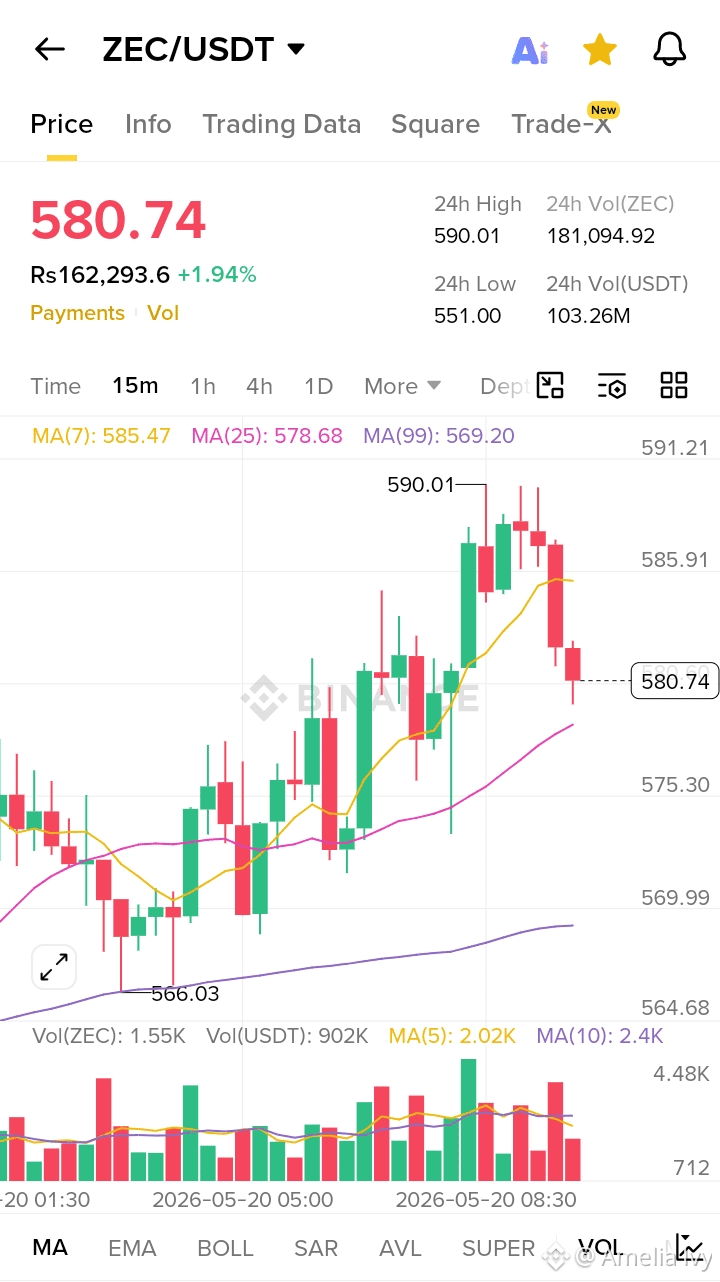Screen dimensions: 720x1282
Task: Tap the back arrow icon
Action: point(49,49)
